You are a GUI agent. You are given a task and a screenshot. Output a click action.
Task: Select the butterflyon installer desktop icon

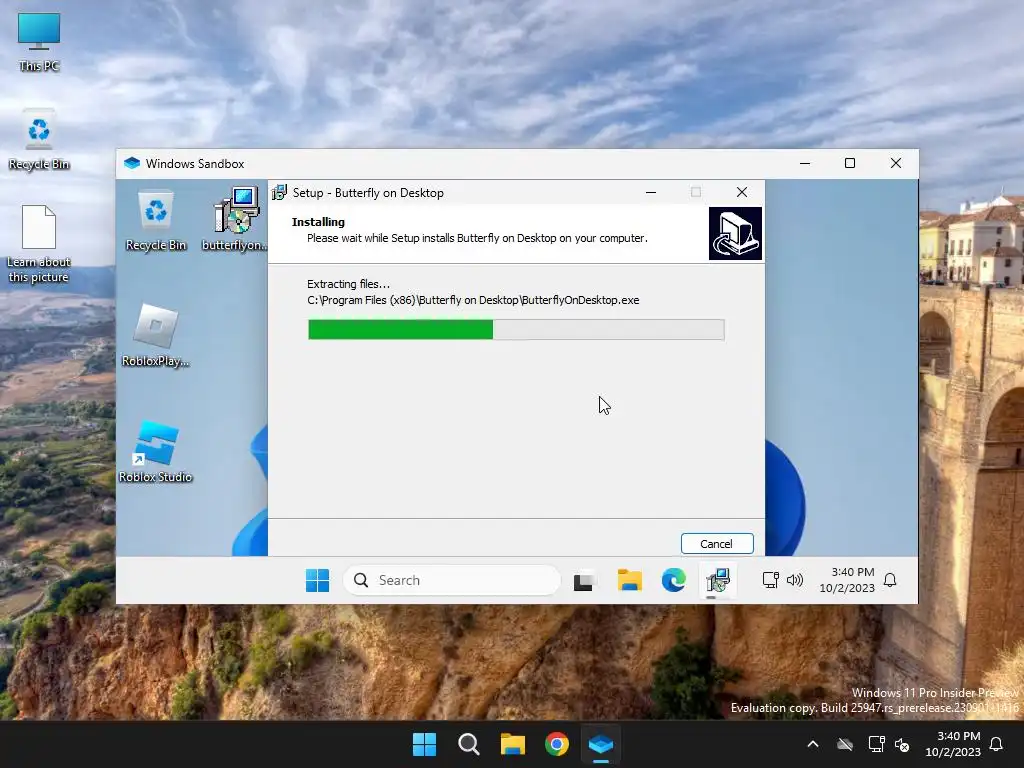click(x=235, y=219)
